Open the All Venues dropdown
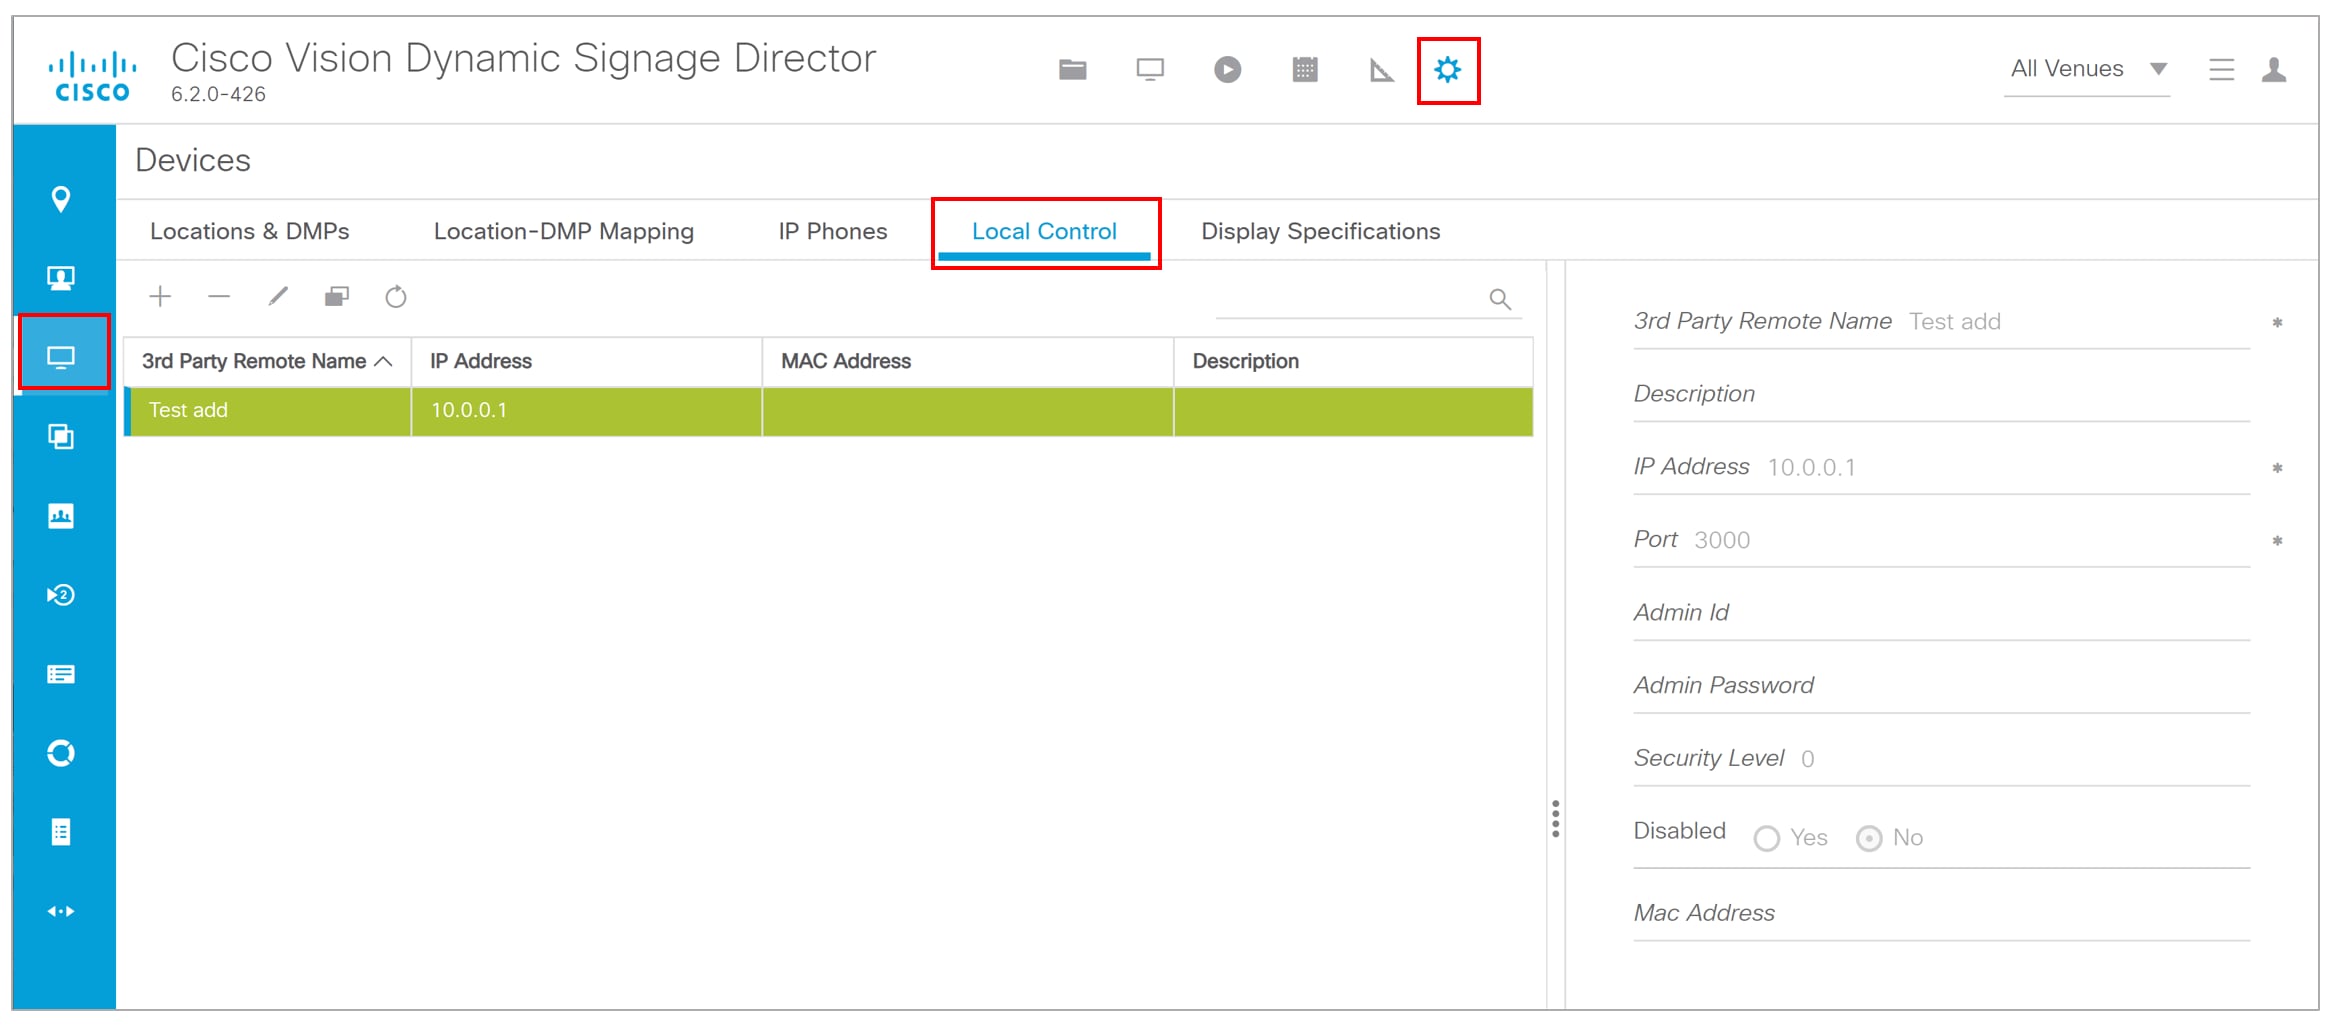The height and width of the screenshot is (1025, 2335). (2087, 70)
